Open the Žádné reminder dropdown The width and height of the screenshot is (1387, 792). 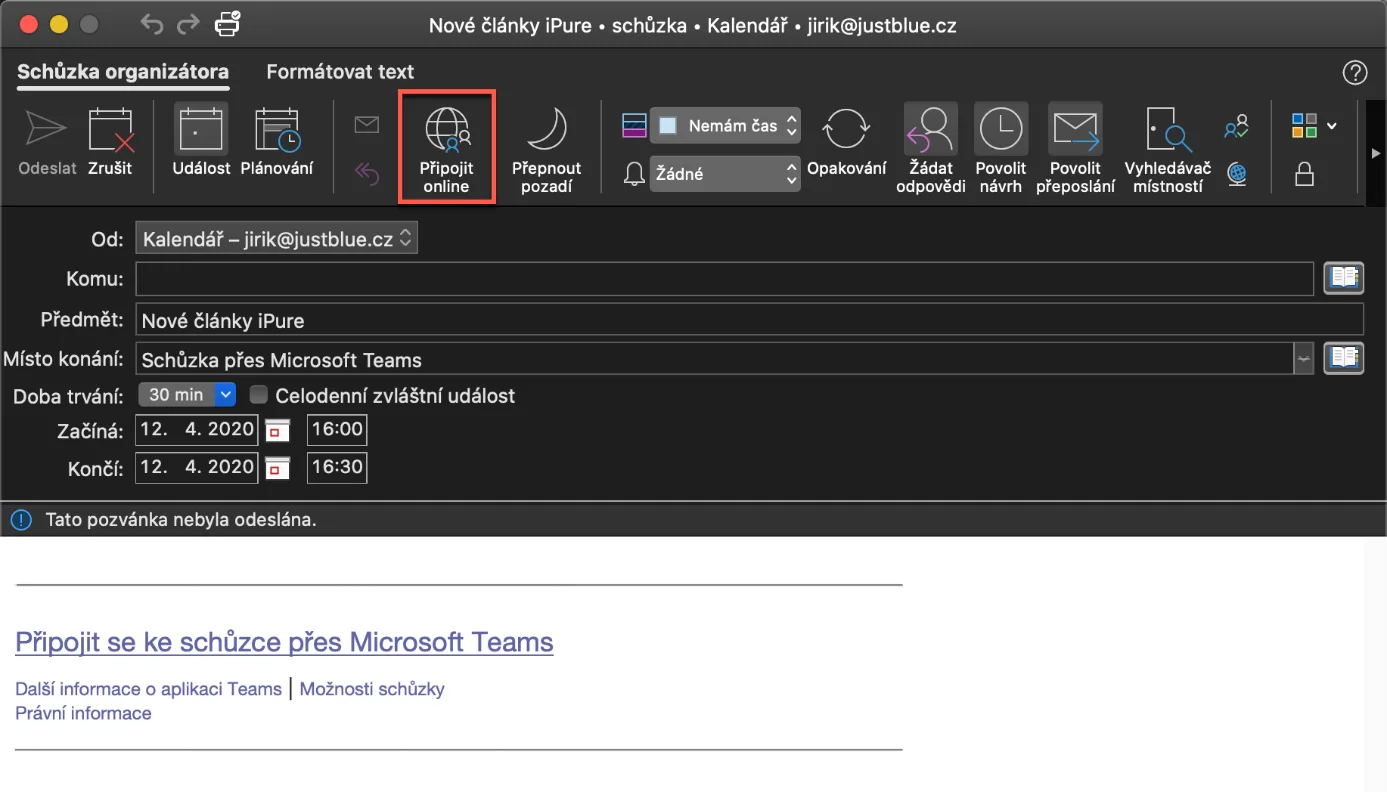(x=725, y=174)
